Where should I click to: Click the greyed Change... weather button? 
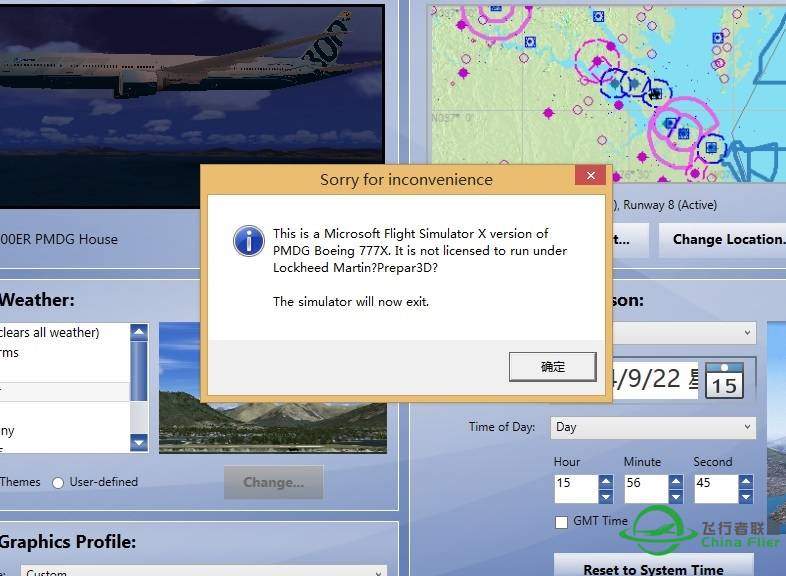pyautogui.click(x=273, y=482)
